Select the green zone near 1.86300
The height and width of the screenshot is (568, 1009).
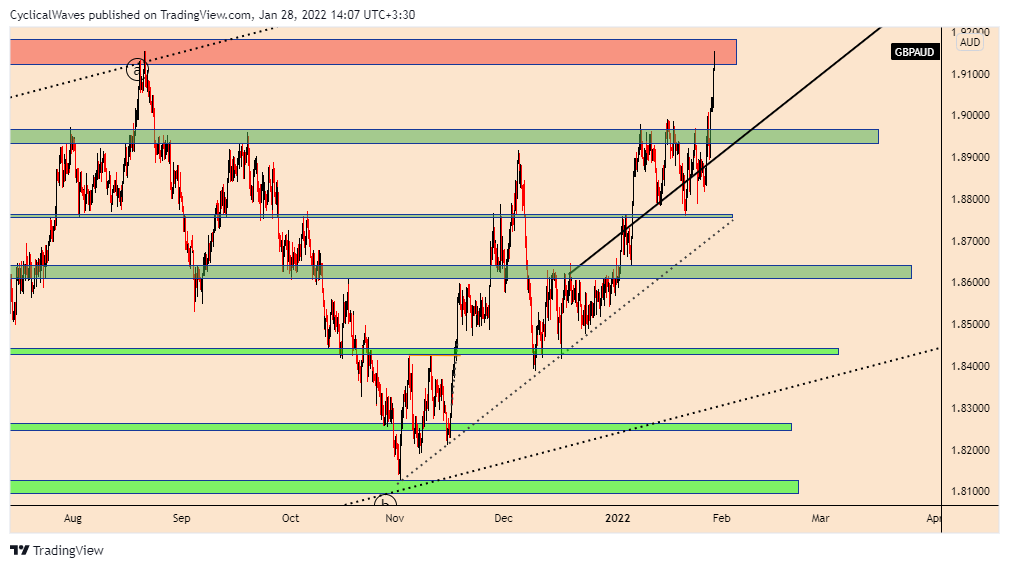[x=461, y=272]
